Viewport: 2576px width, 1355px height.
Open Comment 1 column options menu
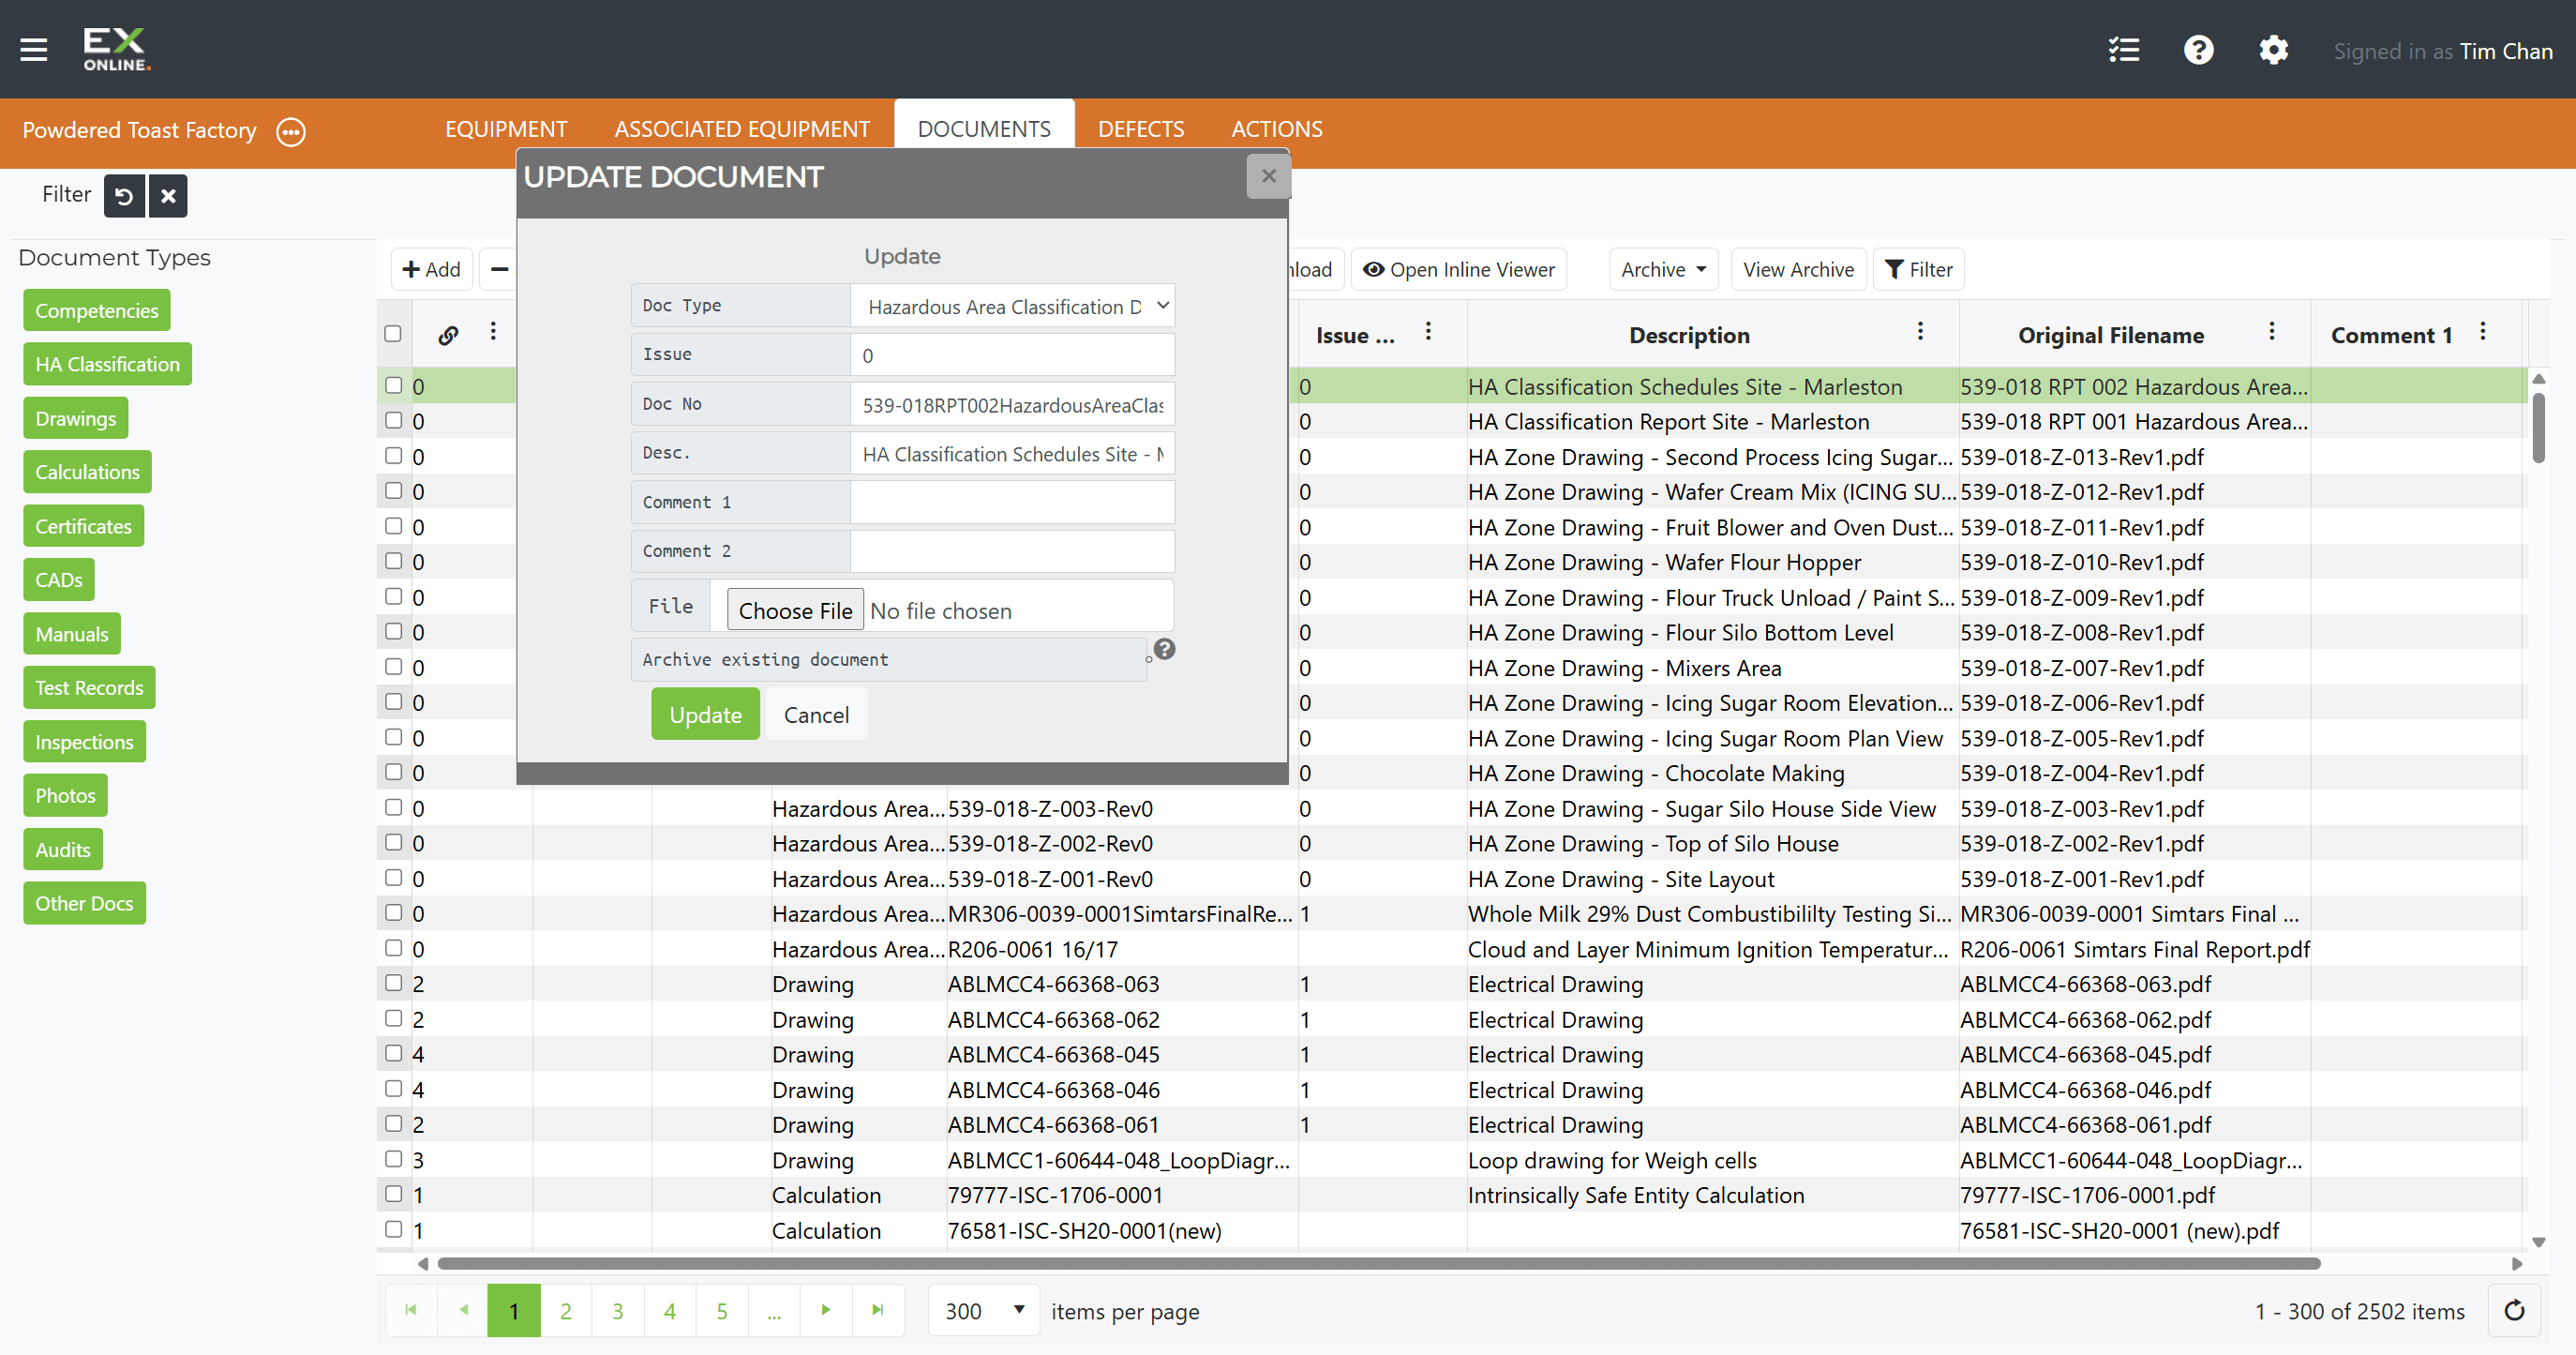[x=2482, y=332]
